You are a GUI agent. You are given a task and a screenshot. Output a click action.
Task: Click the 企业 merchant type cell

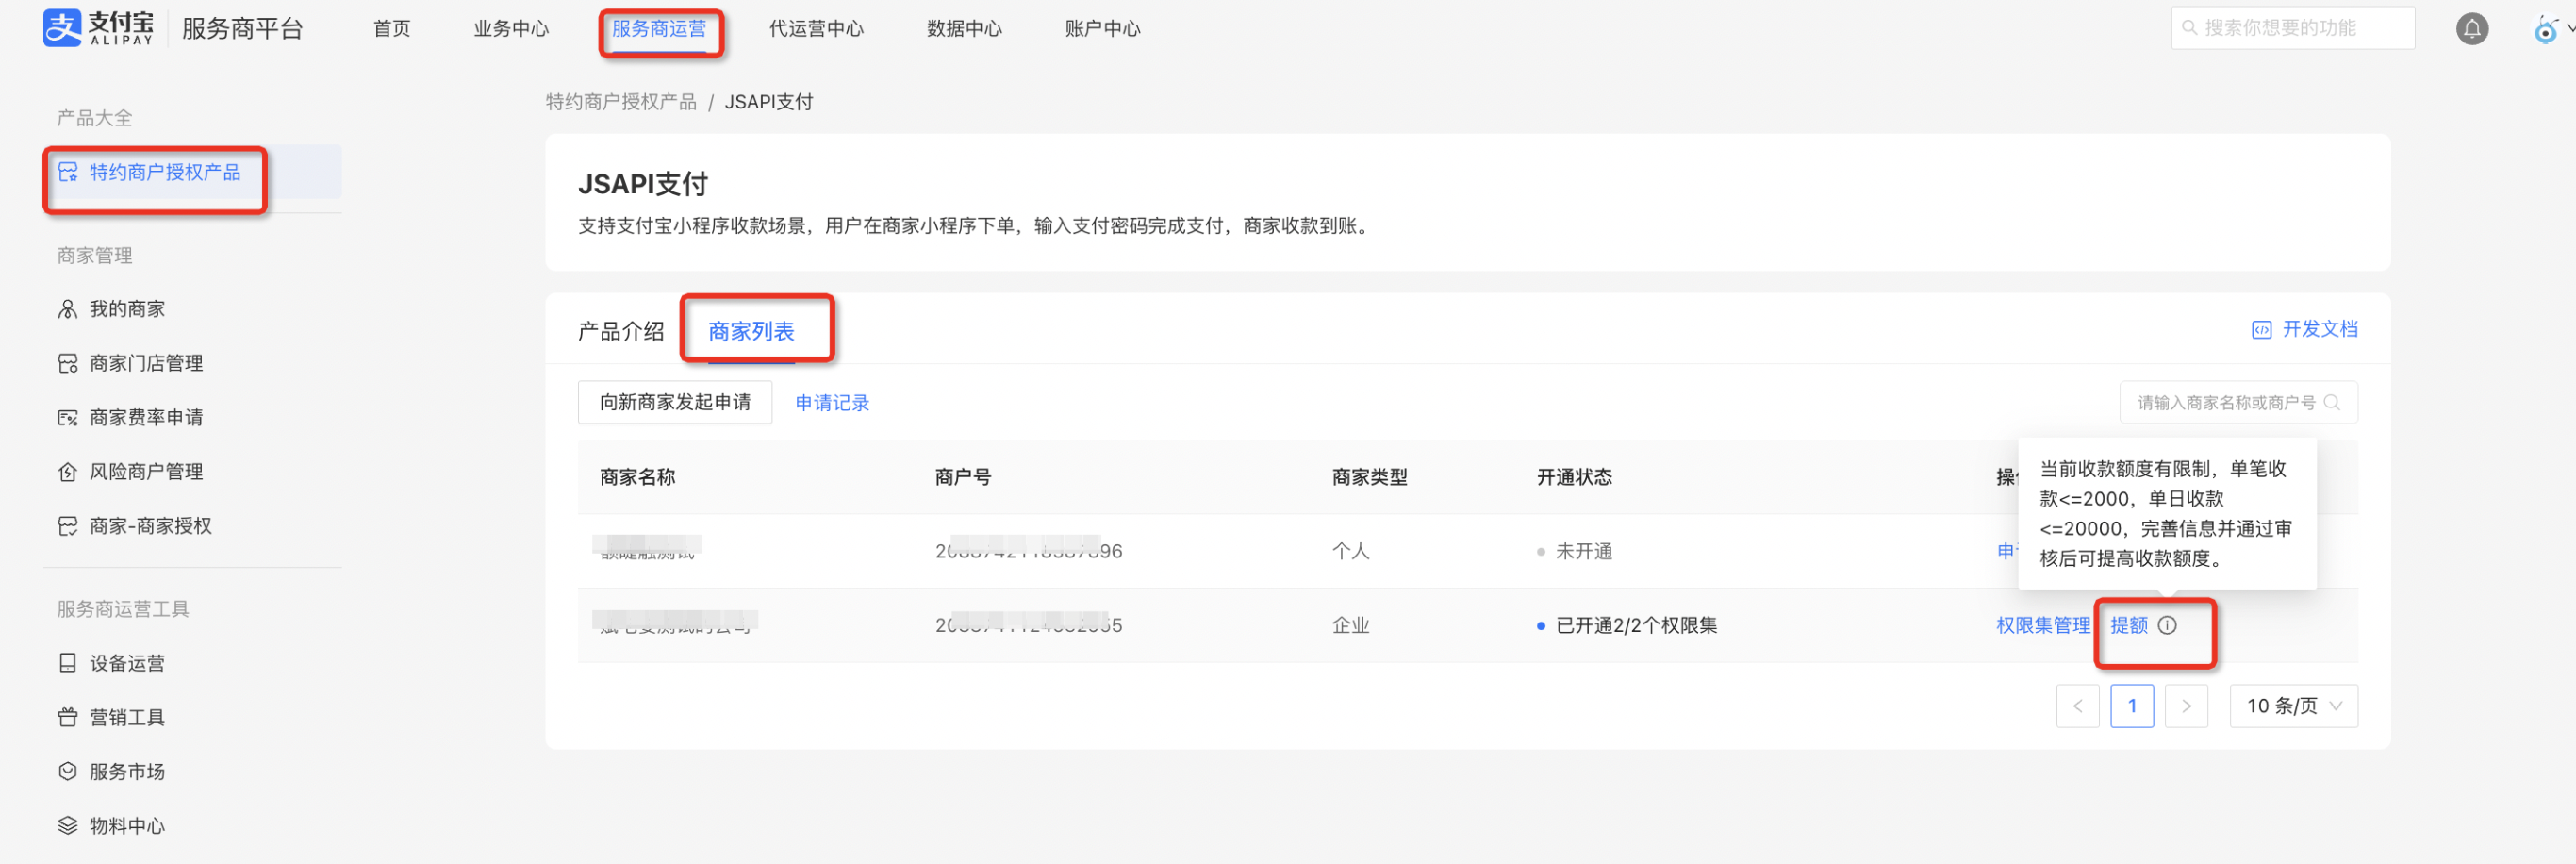1351,625
